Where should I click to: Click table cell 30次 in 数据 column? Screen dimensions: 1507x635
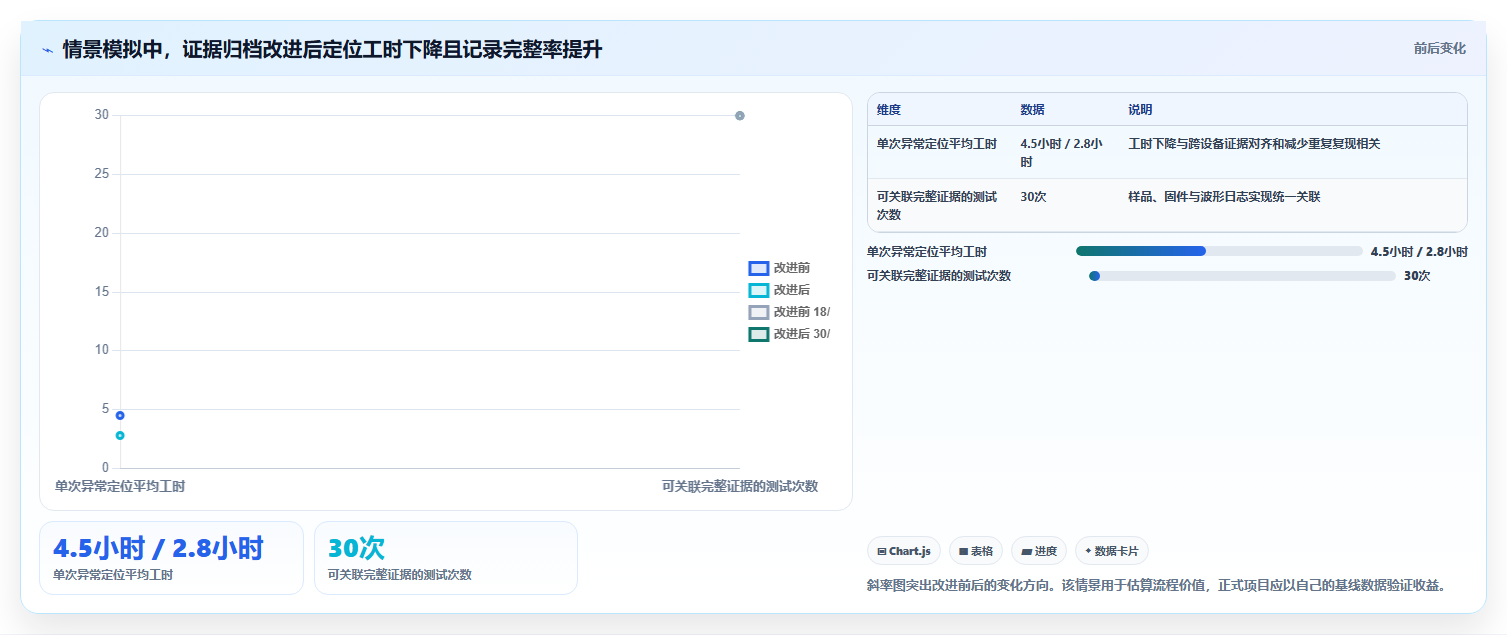(x=1033, y=197)
